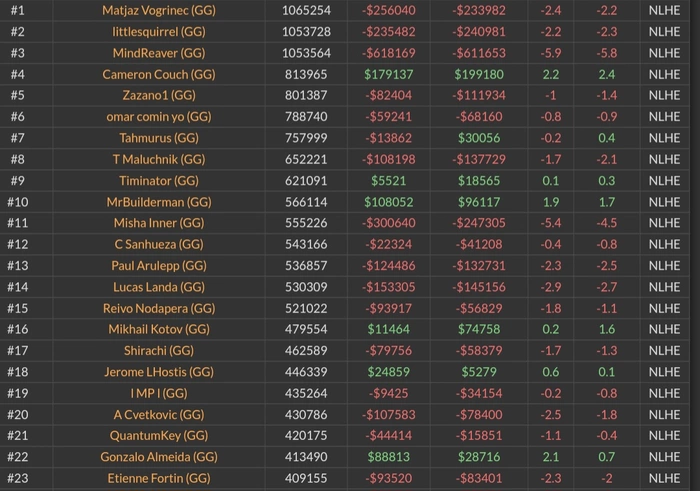This screenshot has height=491, width=700.
Task: Click Timinator (GG) player name
Action: coord(159,181)
